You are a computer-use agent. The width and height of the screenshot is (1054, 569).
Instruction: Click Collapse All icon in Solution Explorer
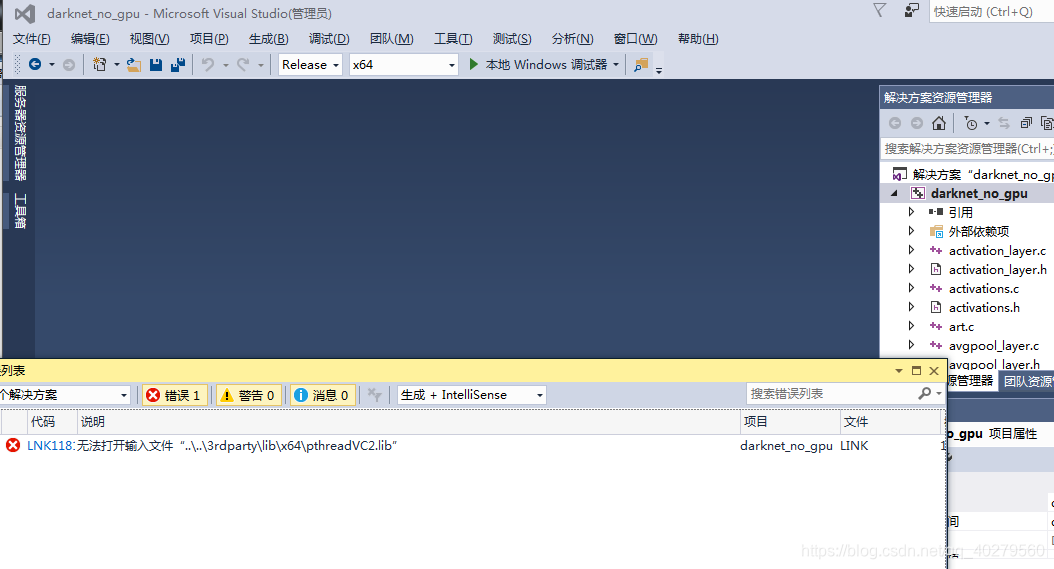[x=1026, y=123]
